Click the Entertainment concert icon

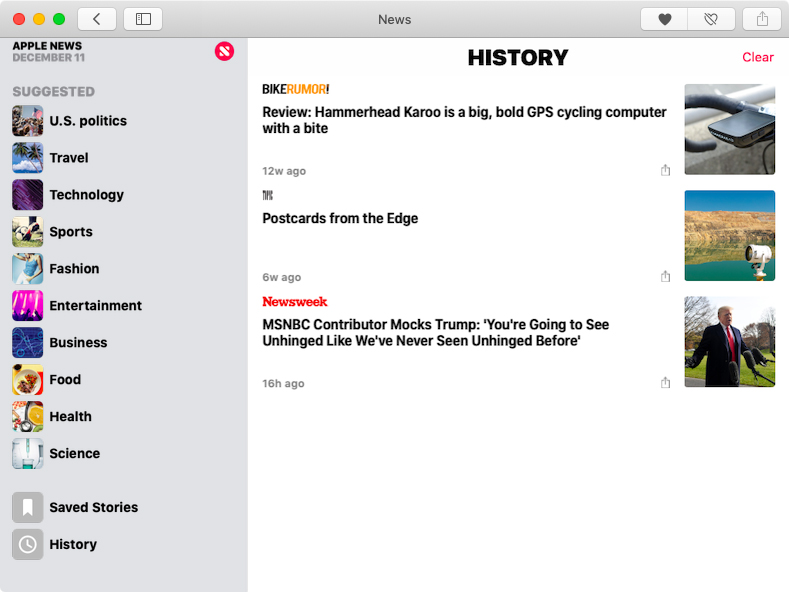tap(28, 306)
